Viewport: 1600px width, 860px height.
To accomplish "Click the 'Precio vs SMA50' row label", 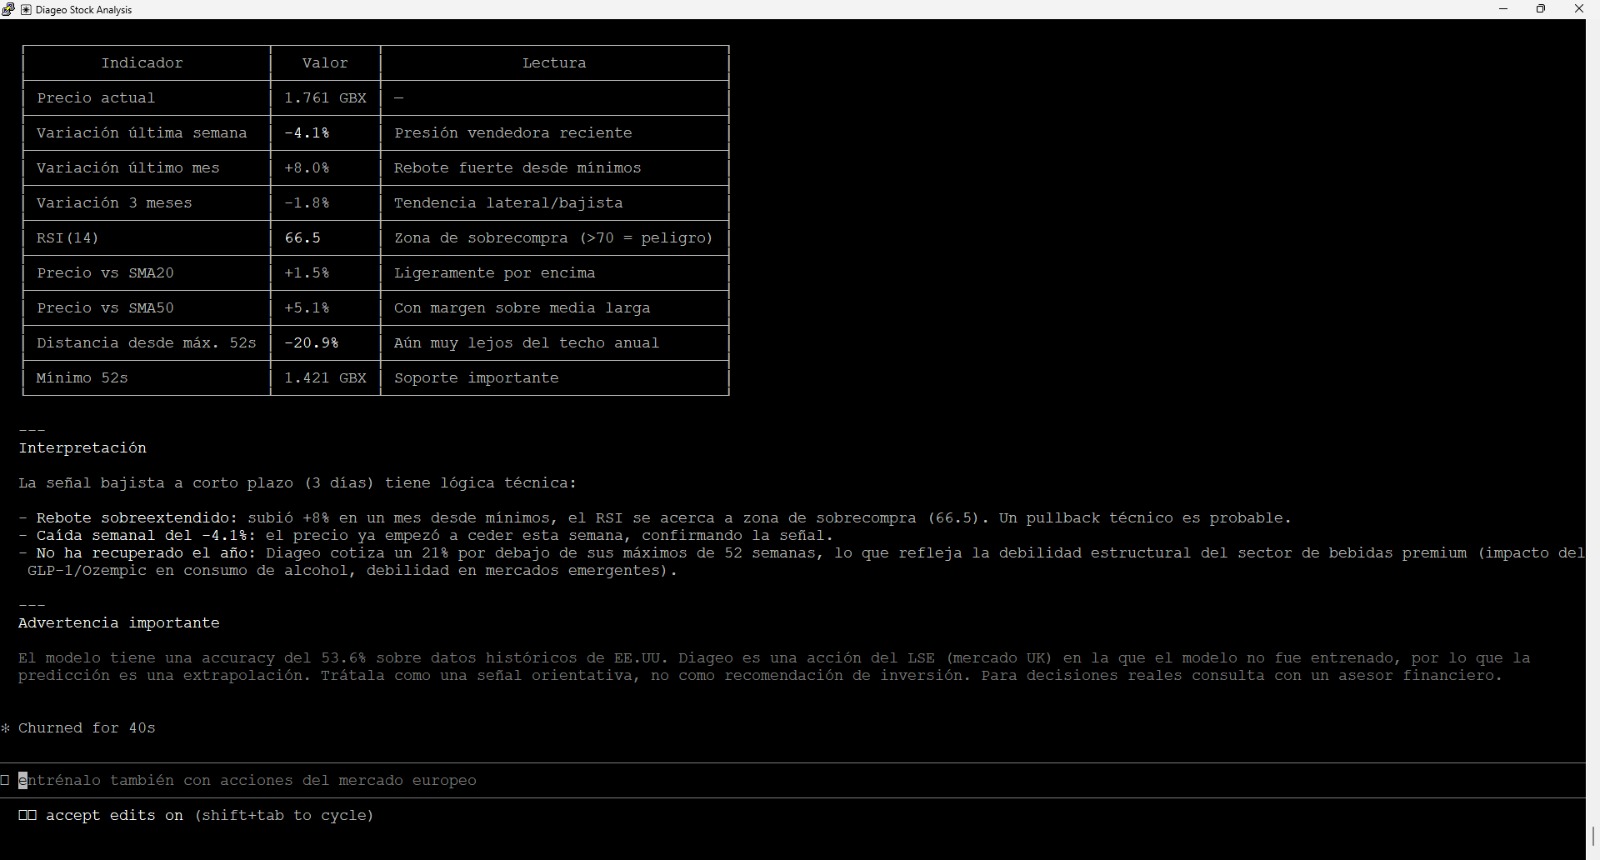I will point(105,308).
